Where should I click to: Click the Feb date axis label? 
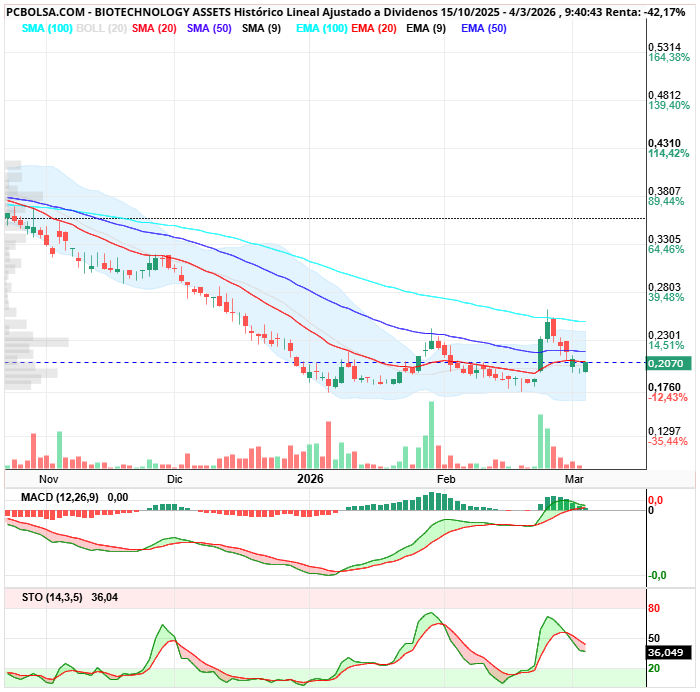tap(446, 479)
